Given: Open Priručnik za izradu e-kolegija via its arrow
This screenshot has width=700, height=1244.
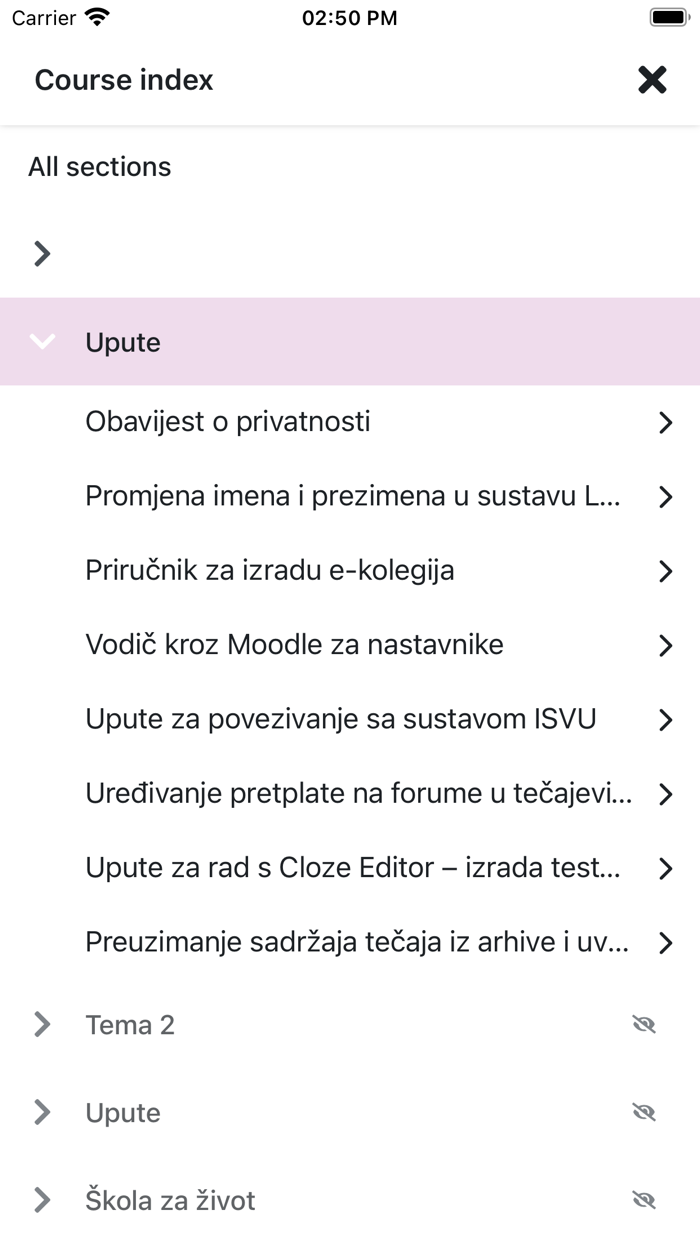Looking at the screenshot, I should [x=666, y=571].
